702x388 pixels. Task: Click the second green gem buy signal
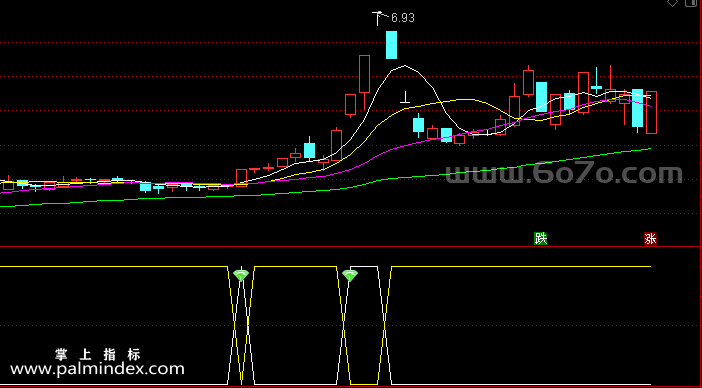pos(350,275)
